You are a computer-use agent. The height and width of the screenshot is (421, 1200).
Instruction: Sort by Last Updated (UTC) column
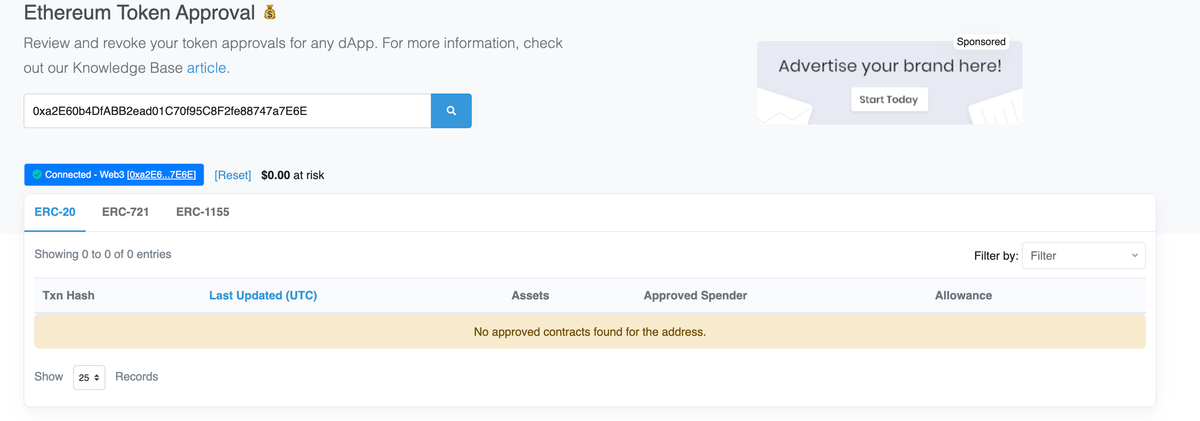coord(263,296)
